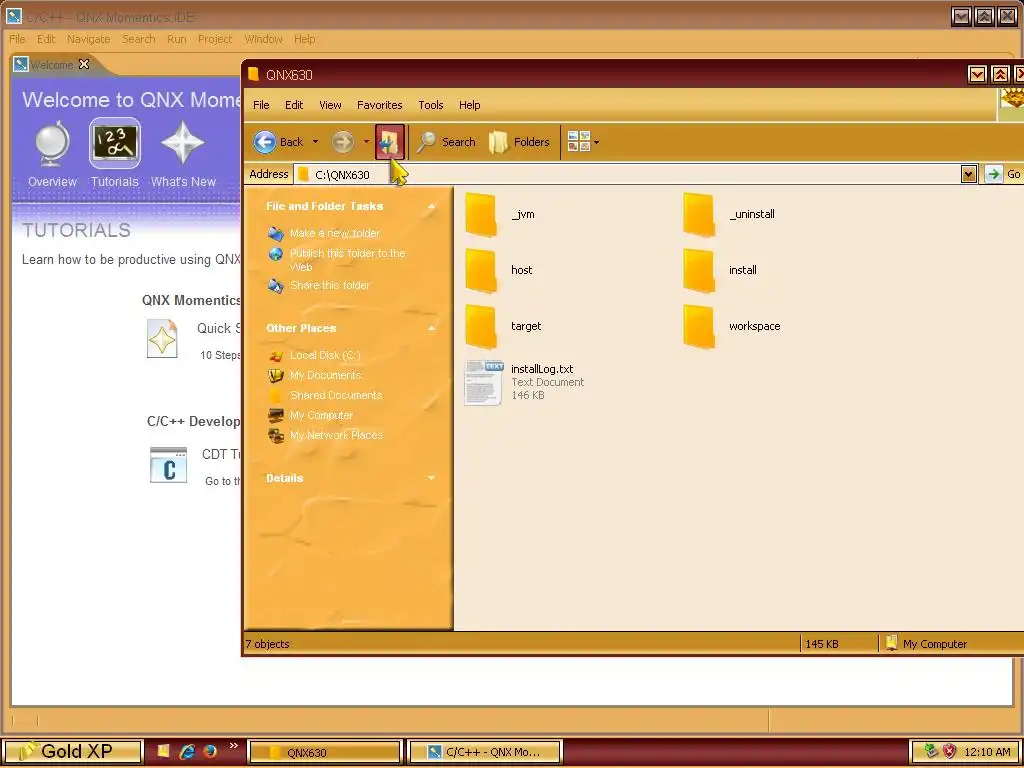Click Make a new folder link
This screenshot has height=768, width=1024.
click(x=334, y=233)
